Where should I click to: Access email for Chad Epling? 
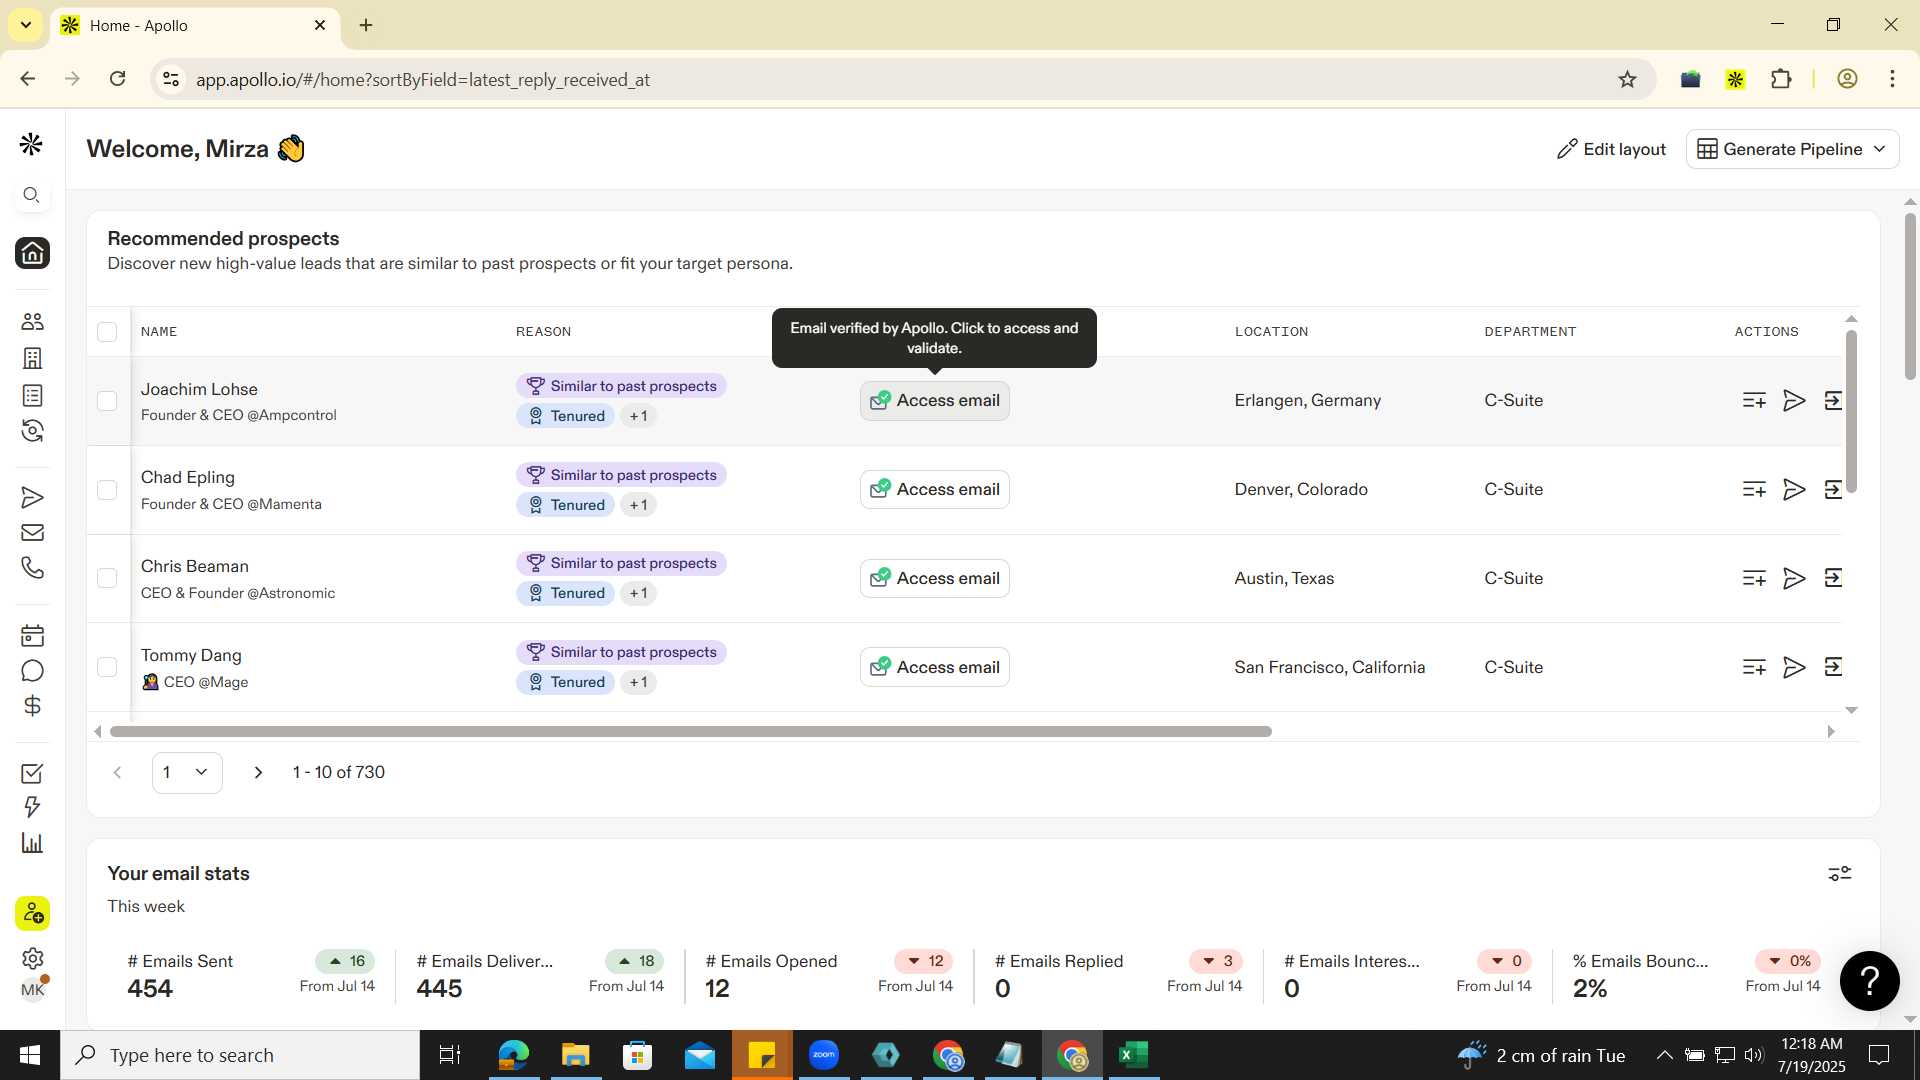934,489
